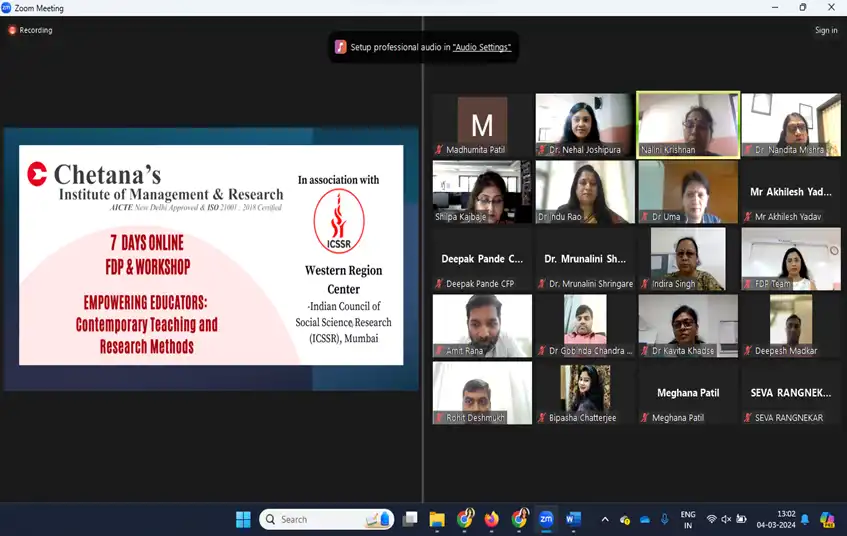Open Task View from the taskbar
The height and width of the screenshot is (536, 847).
tap(410, 519)
